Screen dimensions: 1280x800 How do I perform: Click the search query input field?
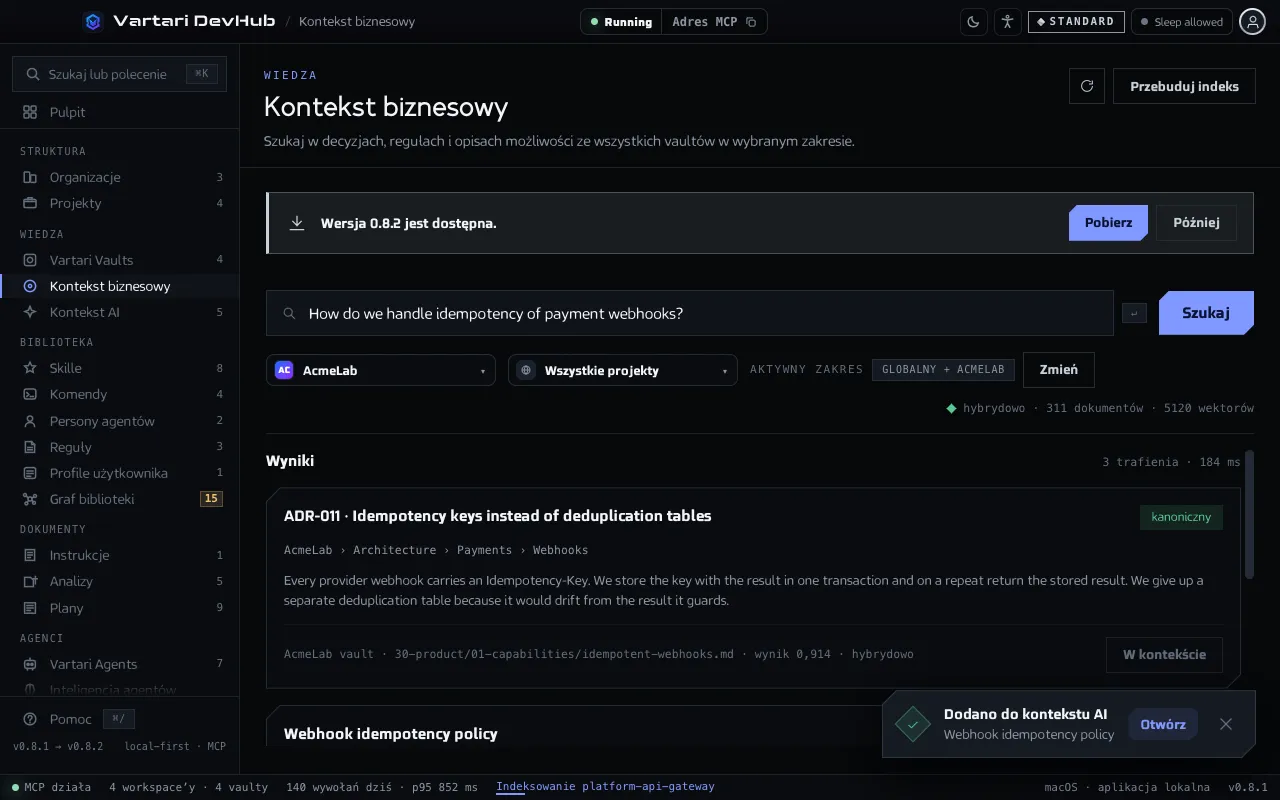tap(690, 313)
